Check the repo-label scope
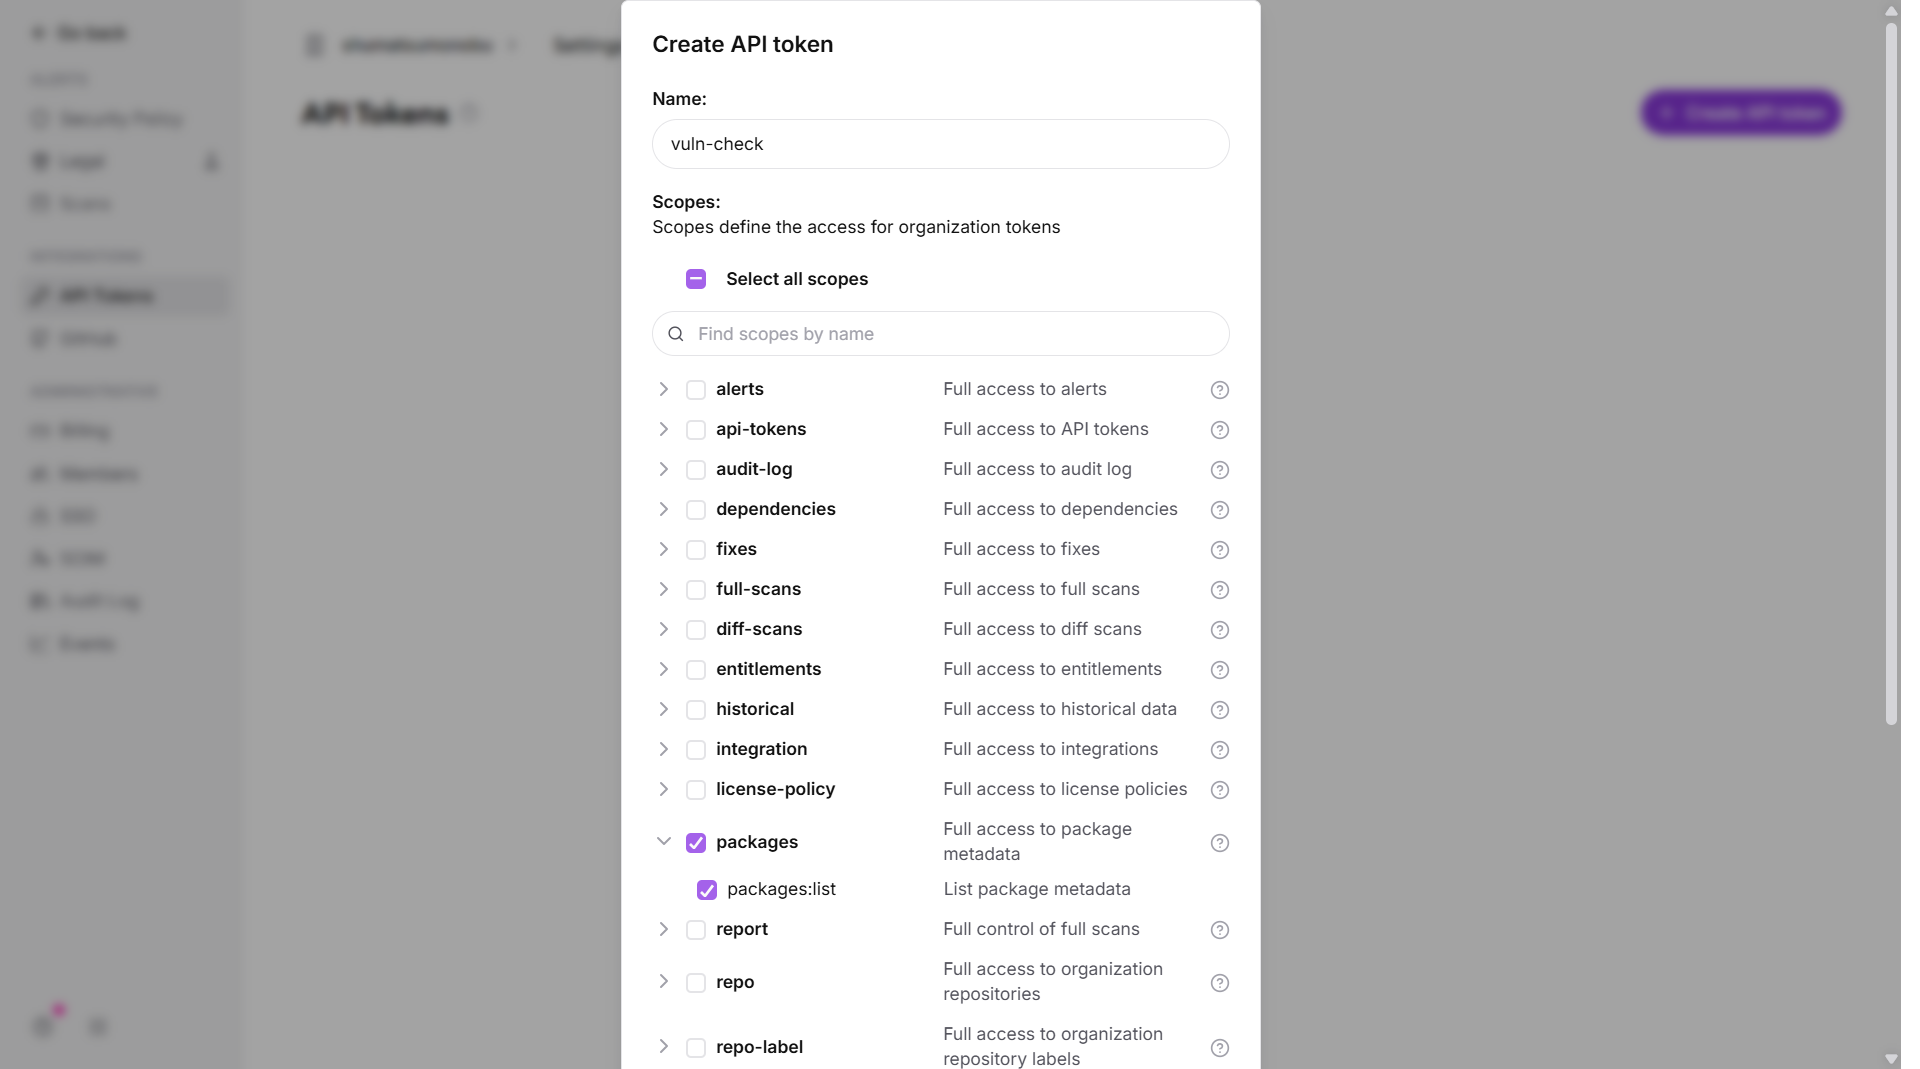Image resolution: width=1920 pixels, height=1069 pixels. pos(696,1048)
